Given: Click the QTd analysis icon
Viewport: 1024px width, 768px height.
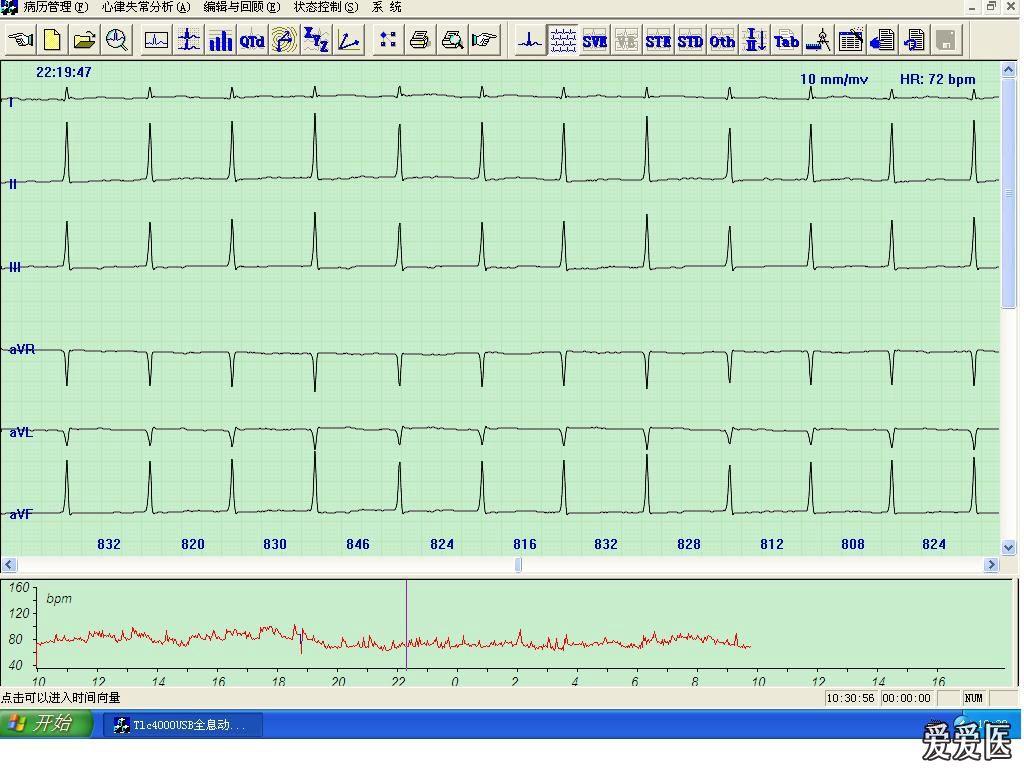Looking at the screenshot, I should point(252,40).
